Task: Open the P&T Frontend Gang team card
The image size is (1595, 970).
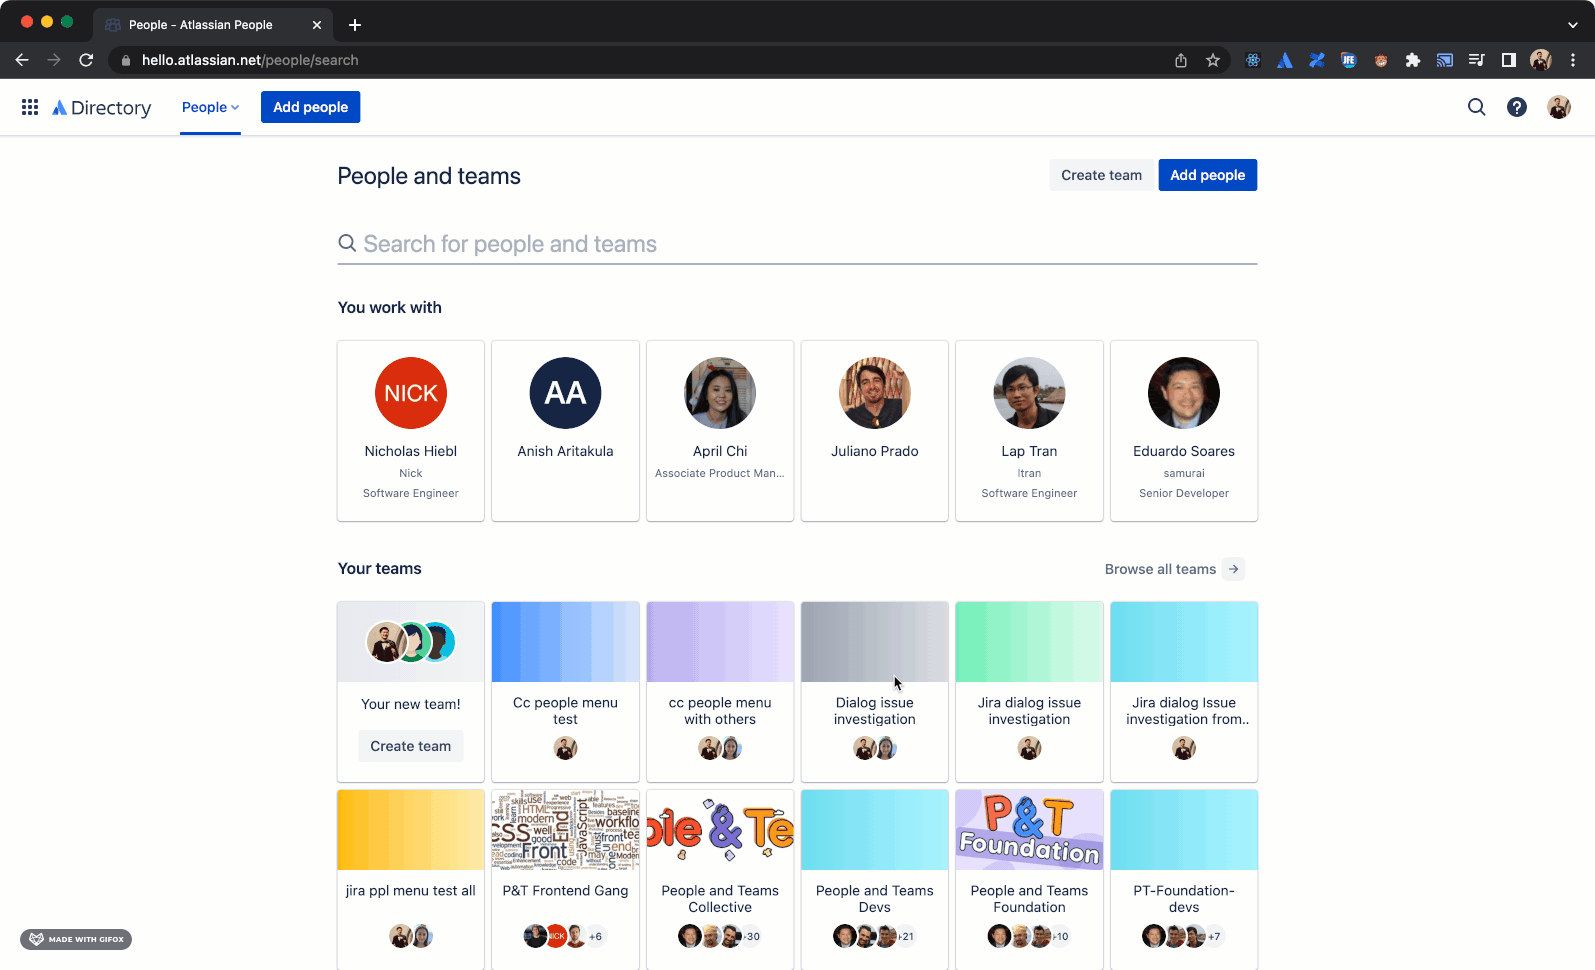Action: coord(565,879)
